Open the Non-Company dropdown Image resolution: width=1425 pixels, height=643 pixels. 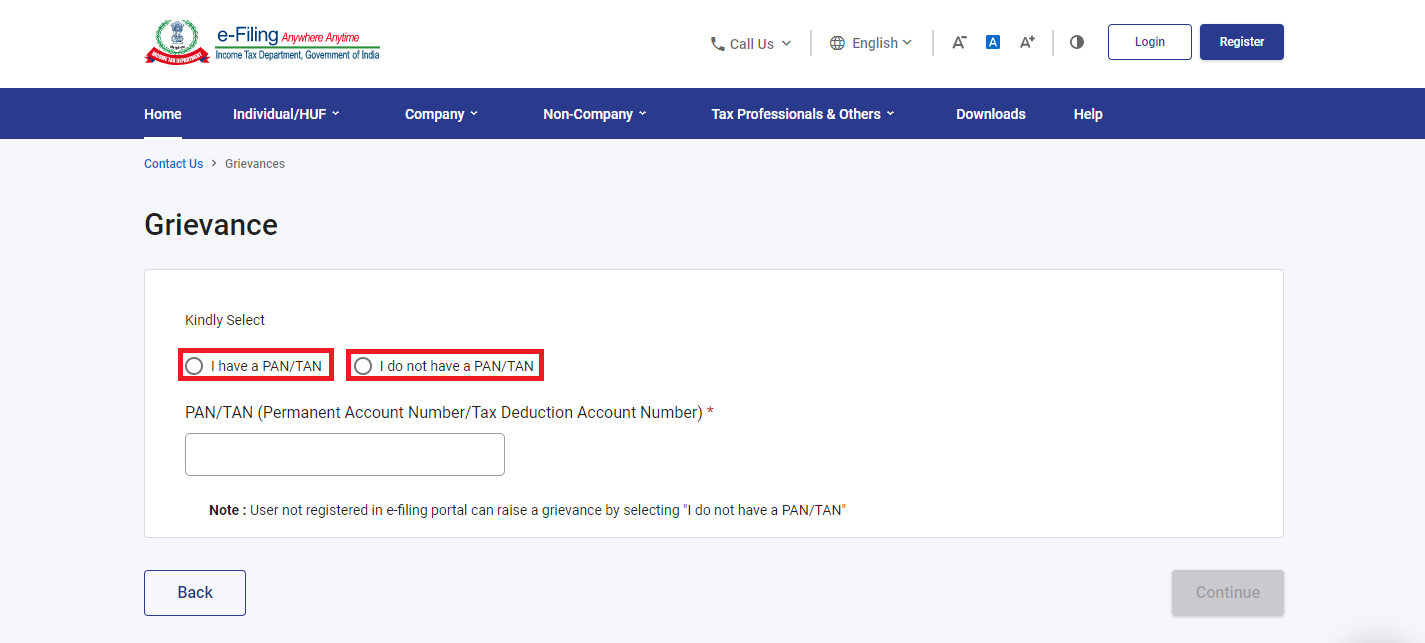tap(594, 114)
